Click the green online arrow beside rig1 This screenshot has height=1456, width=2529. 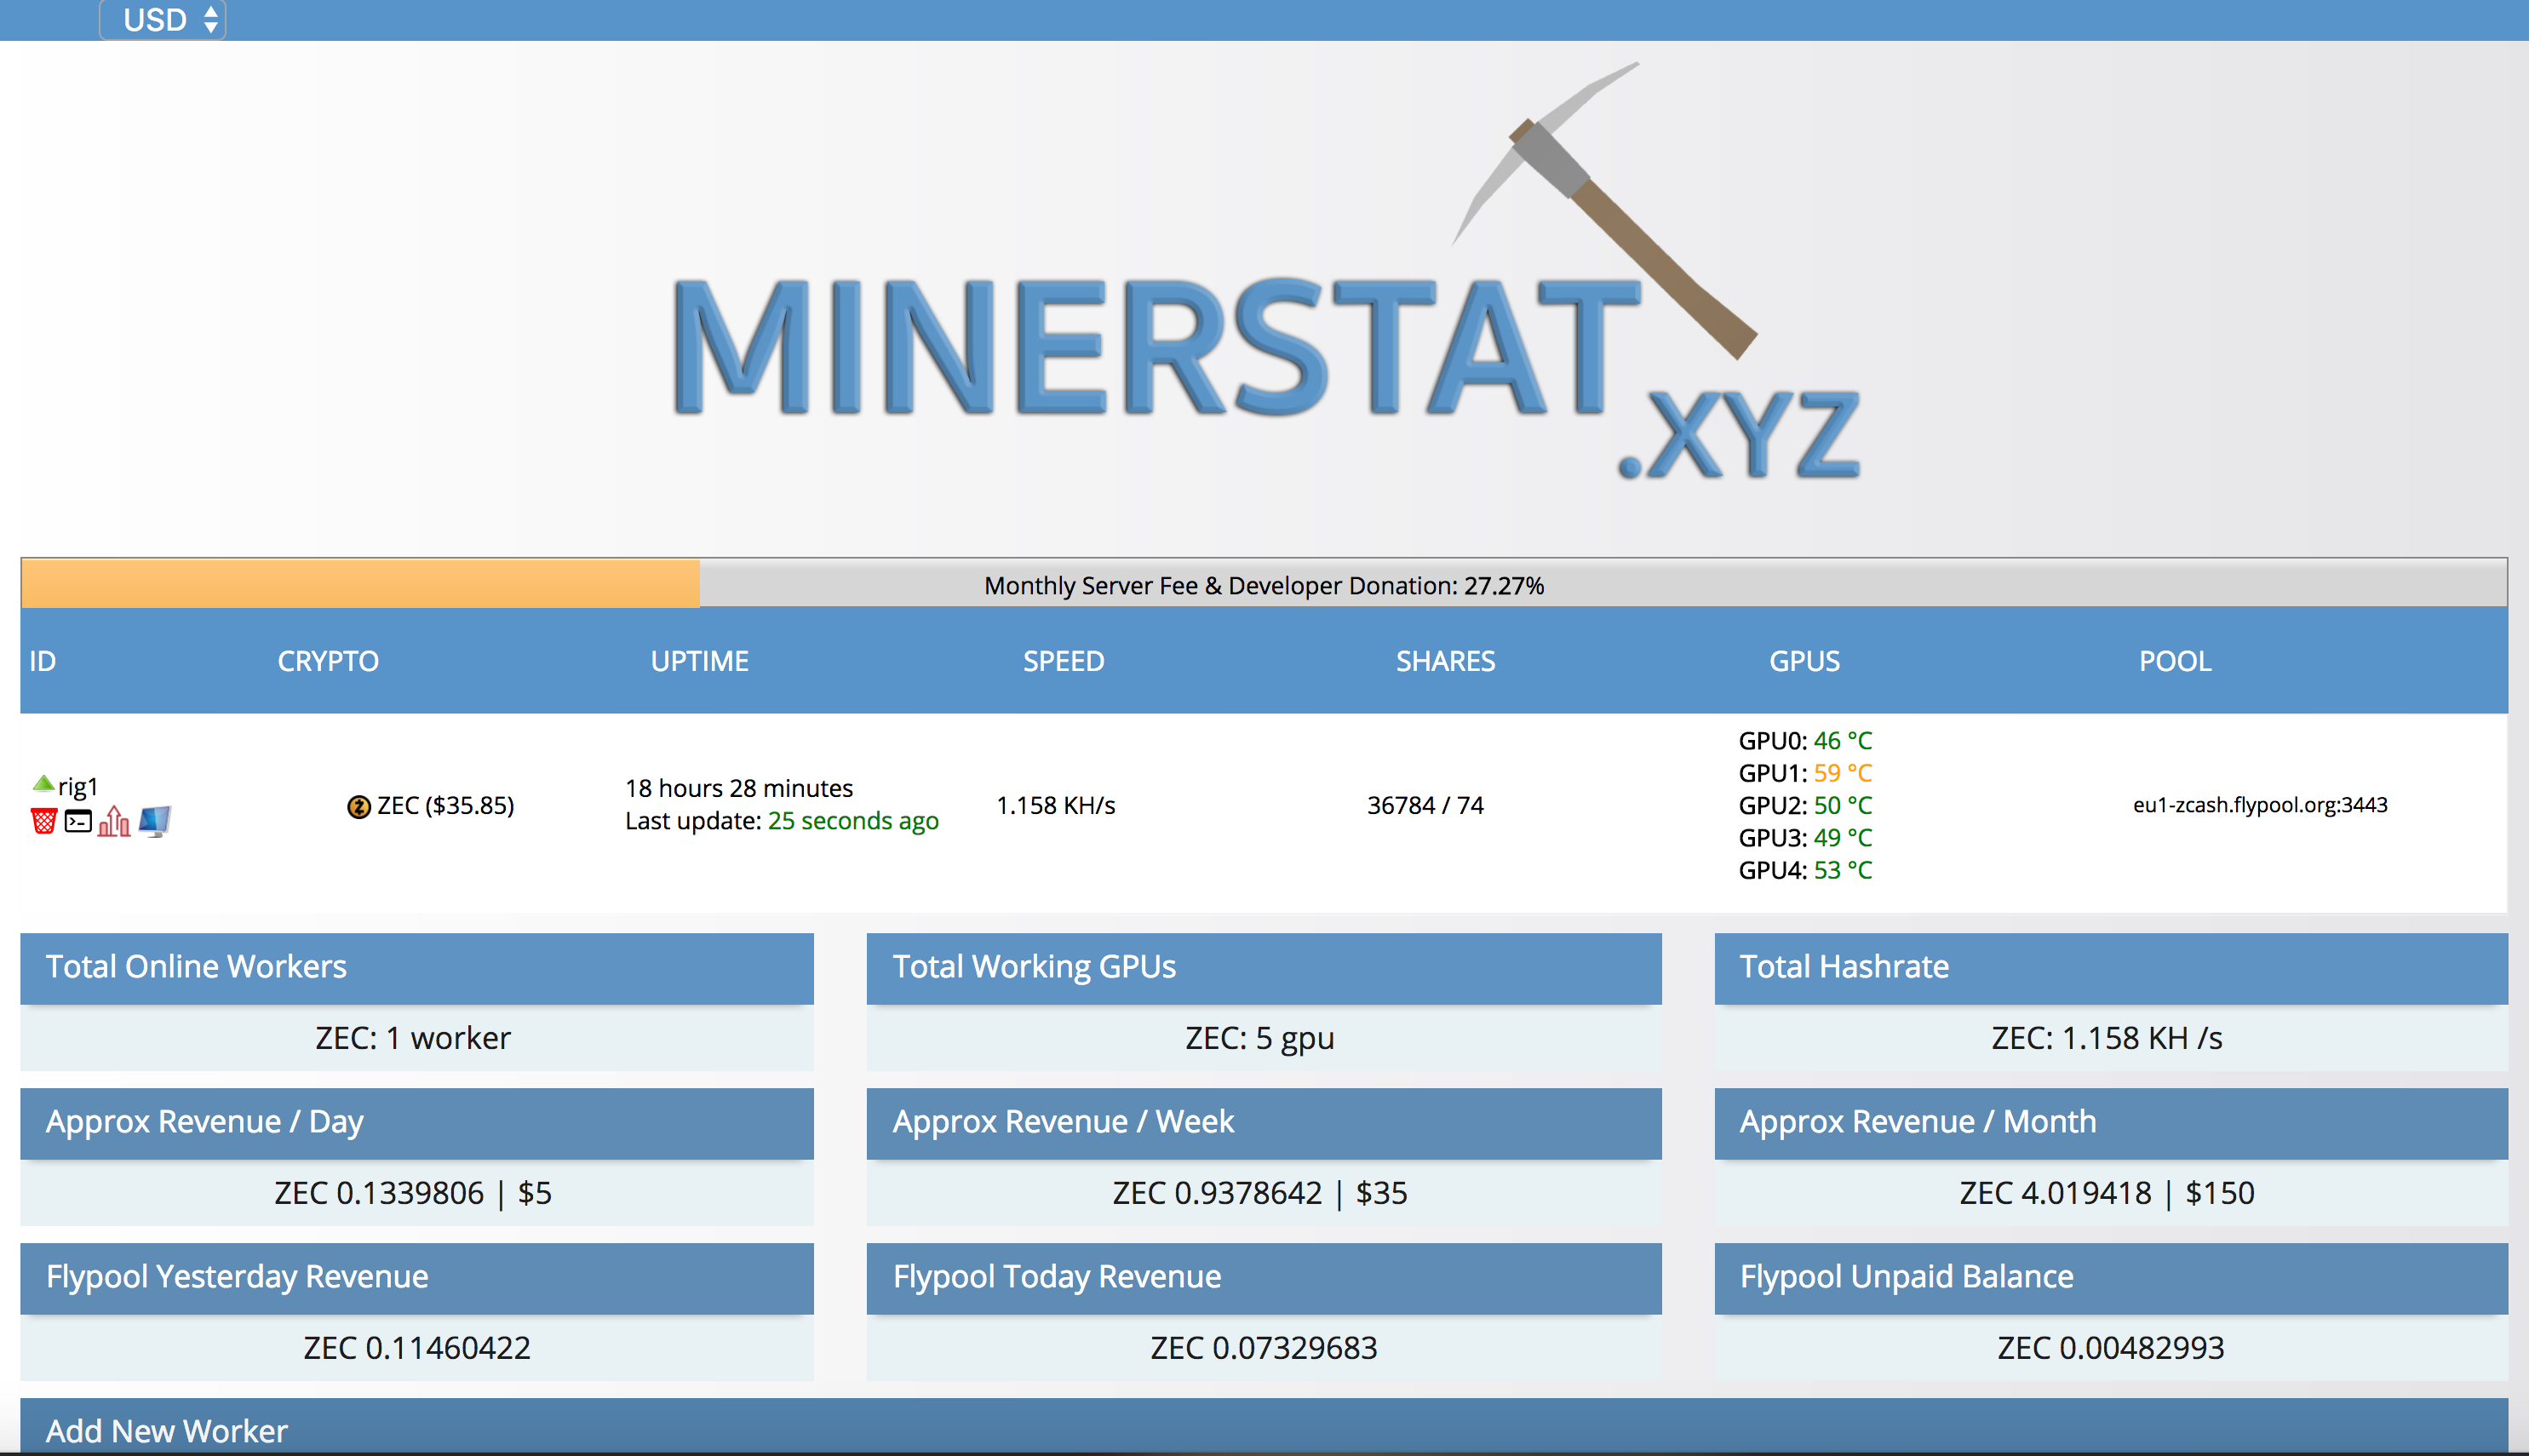point(43,783)
